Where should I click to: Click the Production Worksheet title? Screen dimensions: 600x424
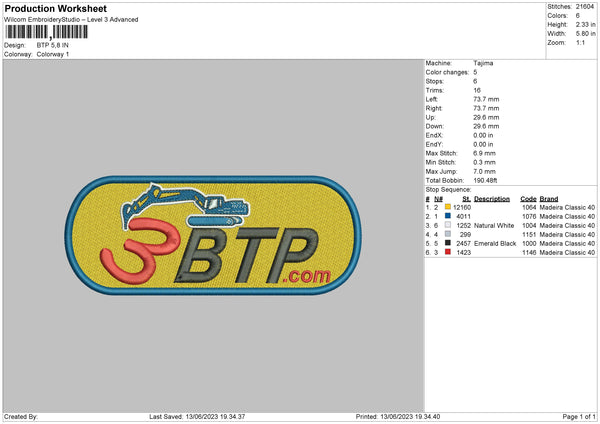click(x=55, y=8)
